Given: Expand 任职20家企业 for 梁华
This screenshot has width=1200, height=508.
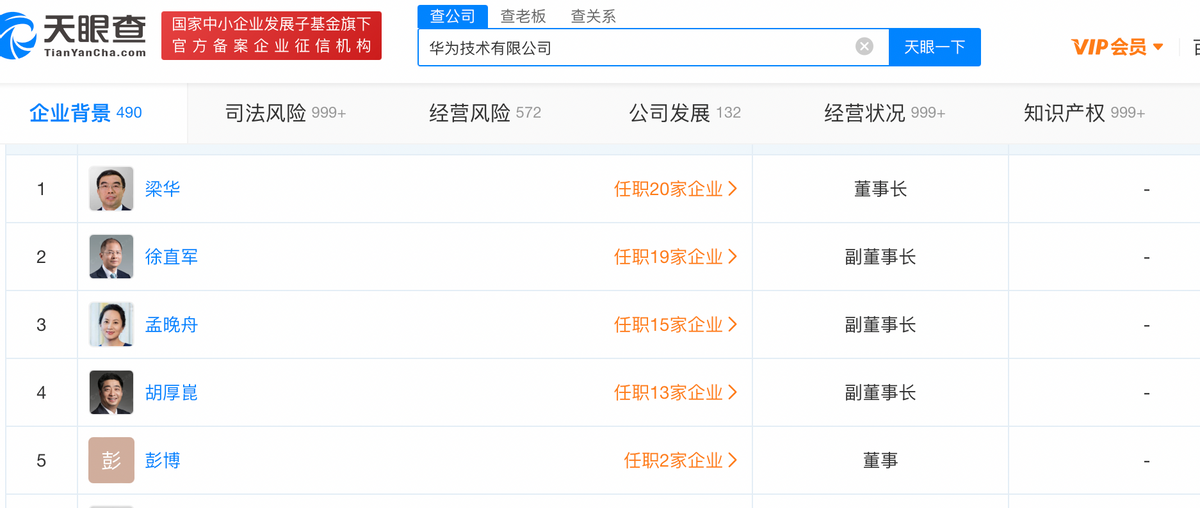Looking at the screenshot, I should tap(676, 189).
